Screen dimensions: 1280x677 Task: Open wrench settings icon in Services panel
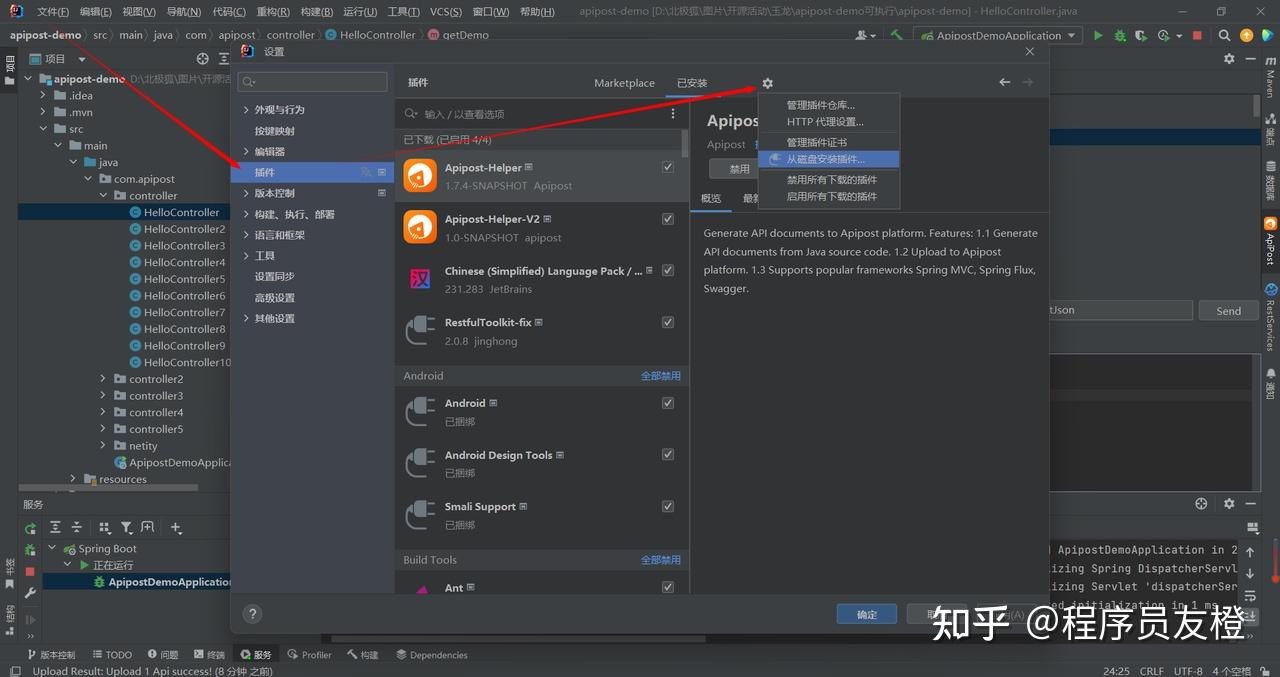coord(30,592)
